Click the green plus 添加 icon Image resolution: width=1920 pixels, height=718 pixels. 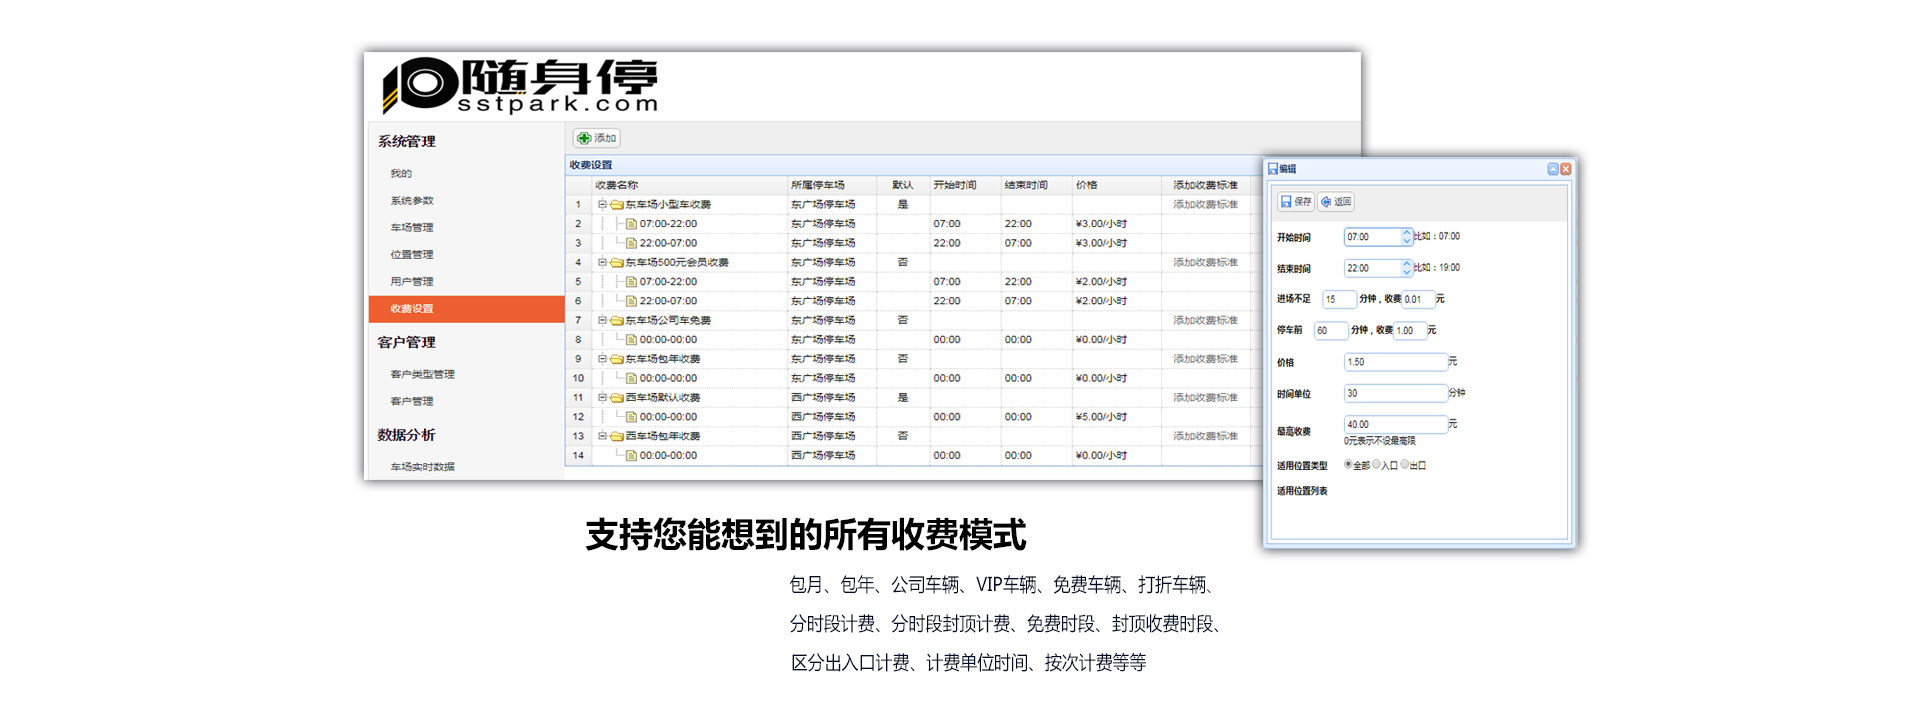(584, 138)
